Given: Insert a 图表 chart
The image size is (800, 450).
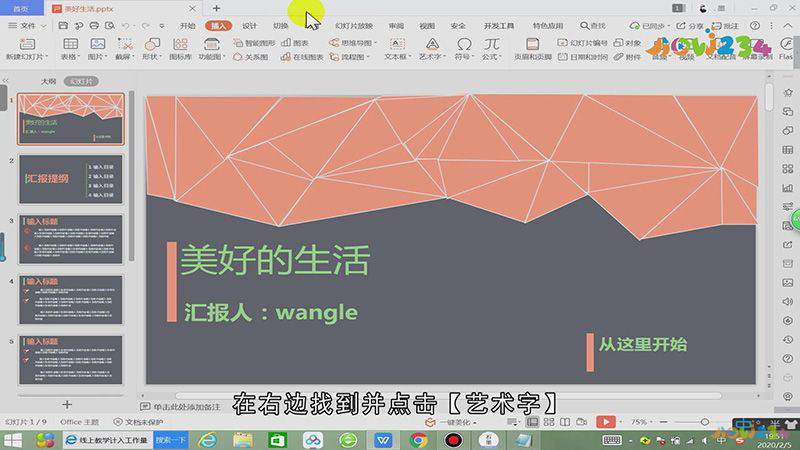Looking at the screenshot, I should tap(295, 43).
